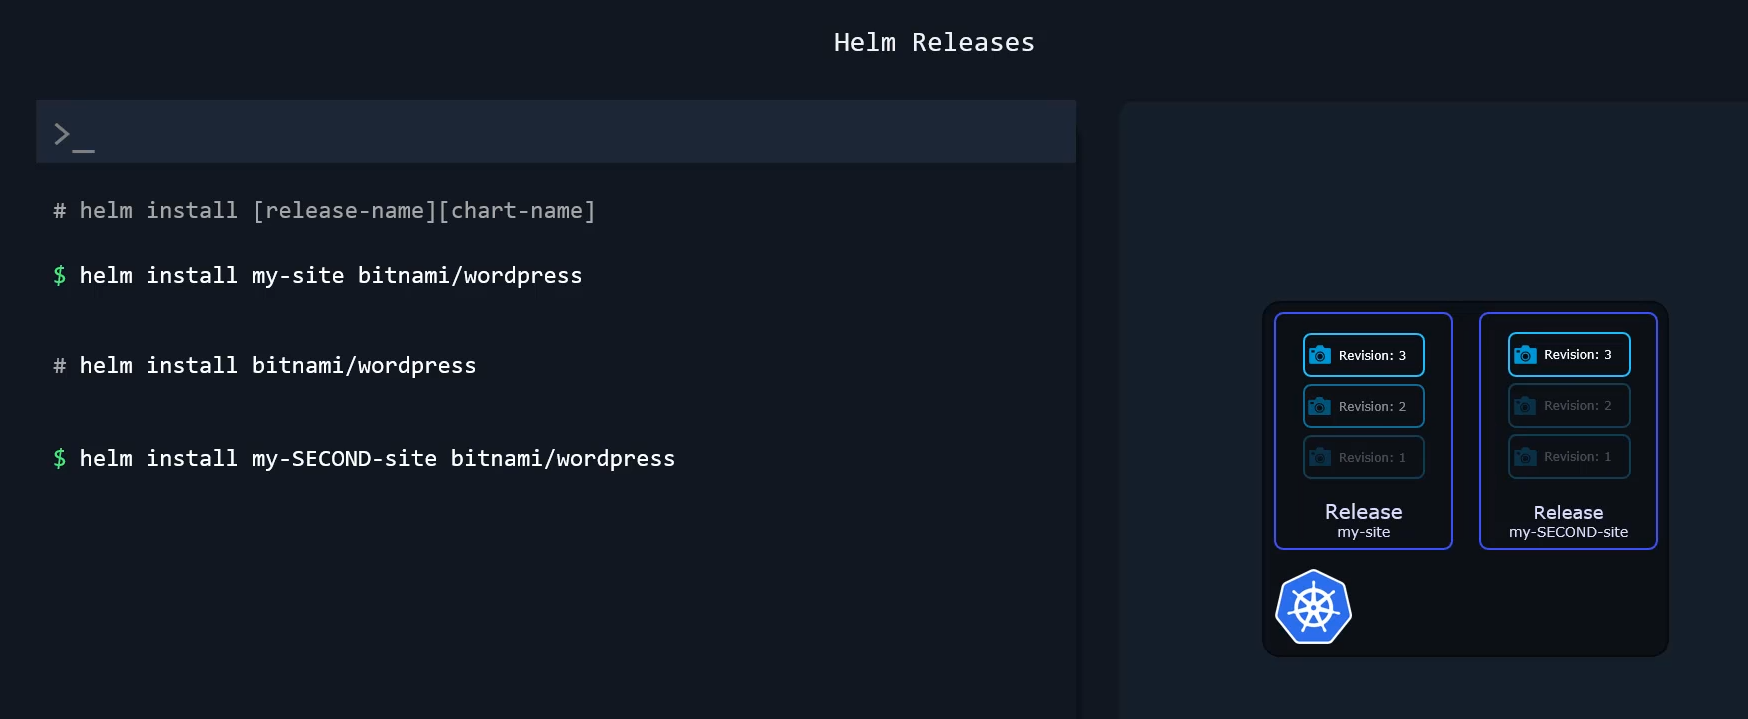
Task: Click camera icon of my-site Revision 2
Action: (1320, 406)
